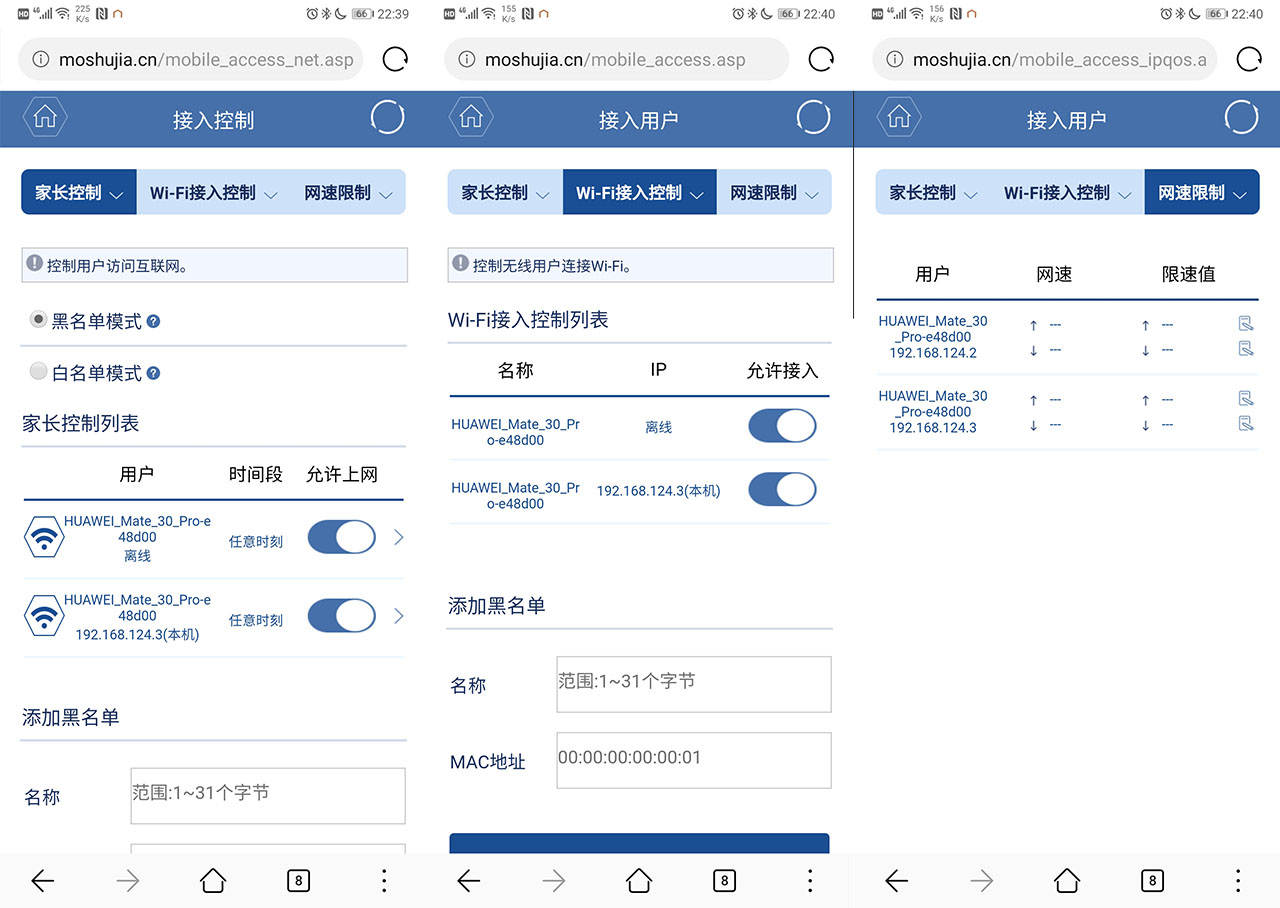Screen dimensions: 1280x908
Task: Tap address bar showing mobile_access_ipqos URL
Action: tap(1045, 59)
